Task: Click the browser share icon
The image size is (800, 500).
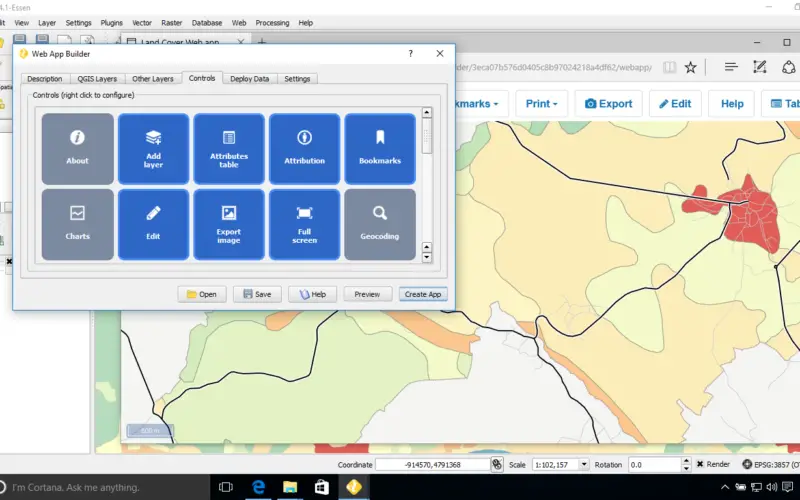Action: click(789, 67)
